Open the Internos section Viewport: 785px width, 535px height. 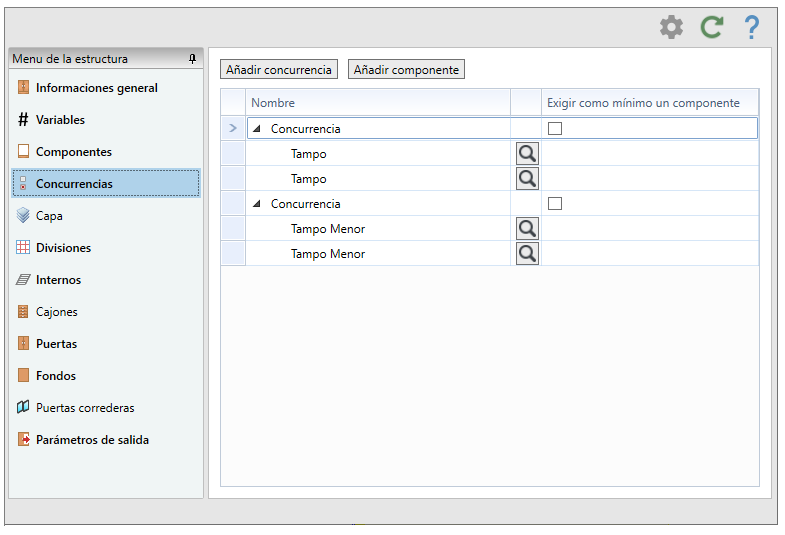[106, 280]
